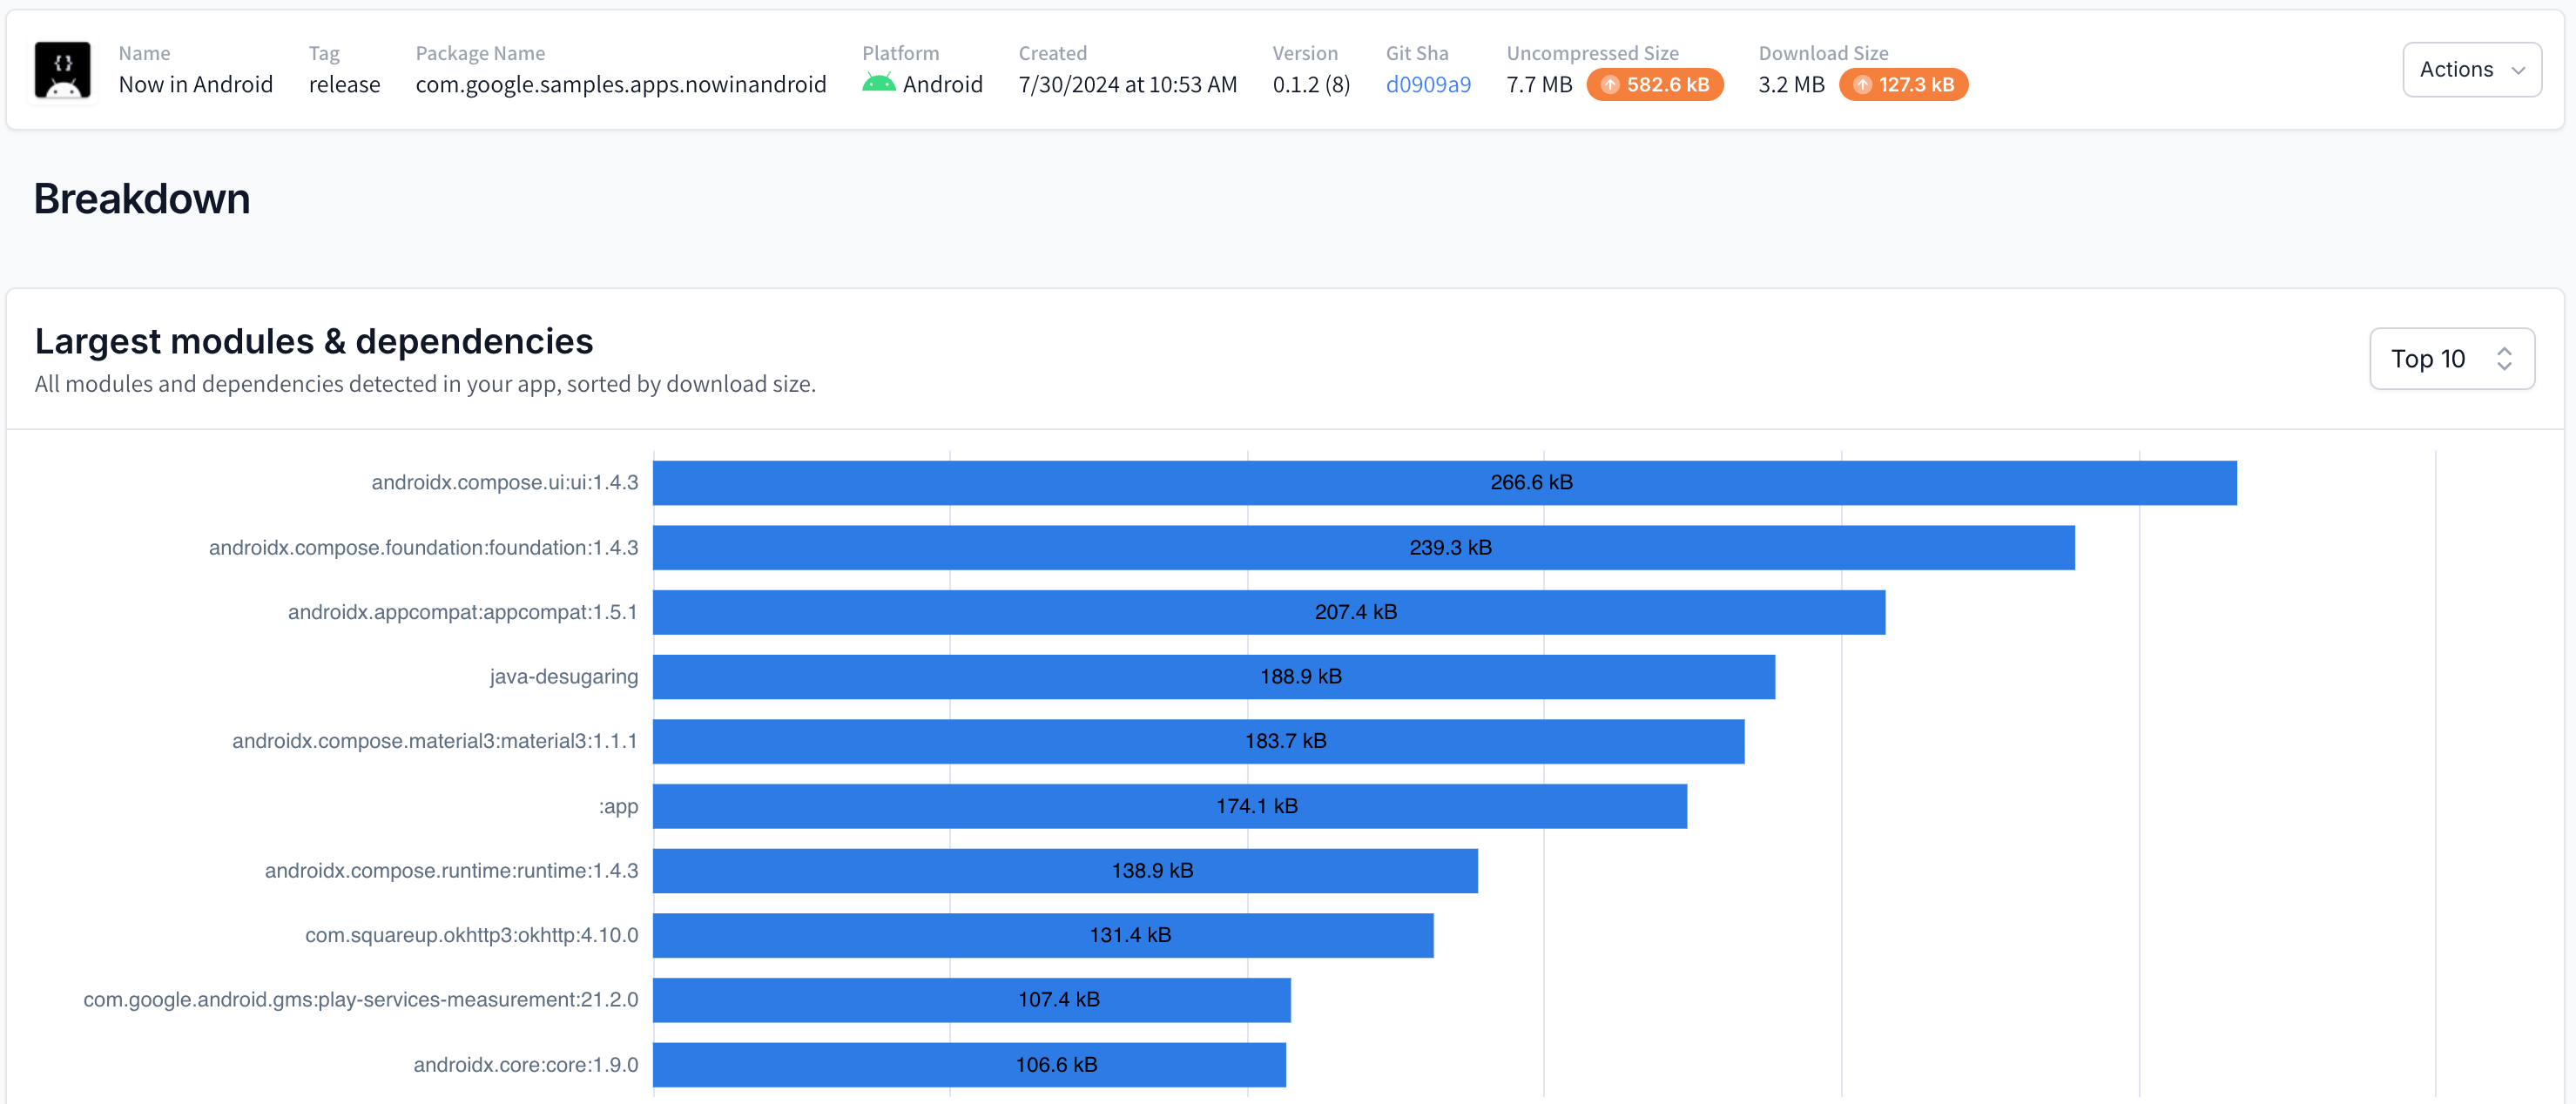Click up-arrow icon in 127.3 kB badge
Image resolution: width=2576 pixels, height=1104 pixels.
[x=1862, y=85]
